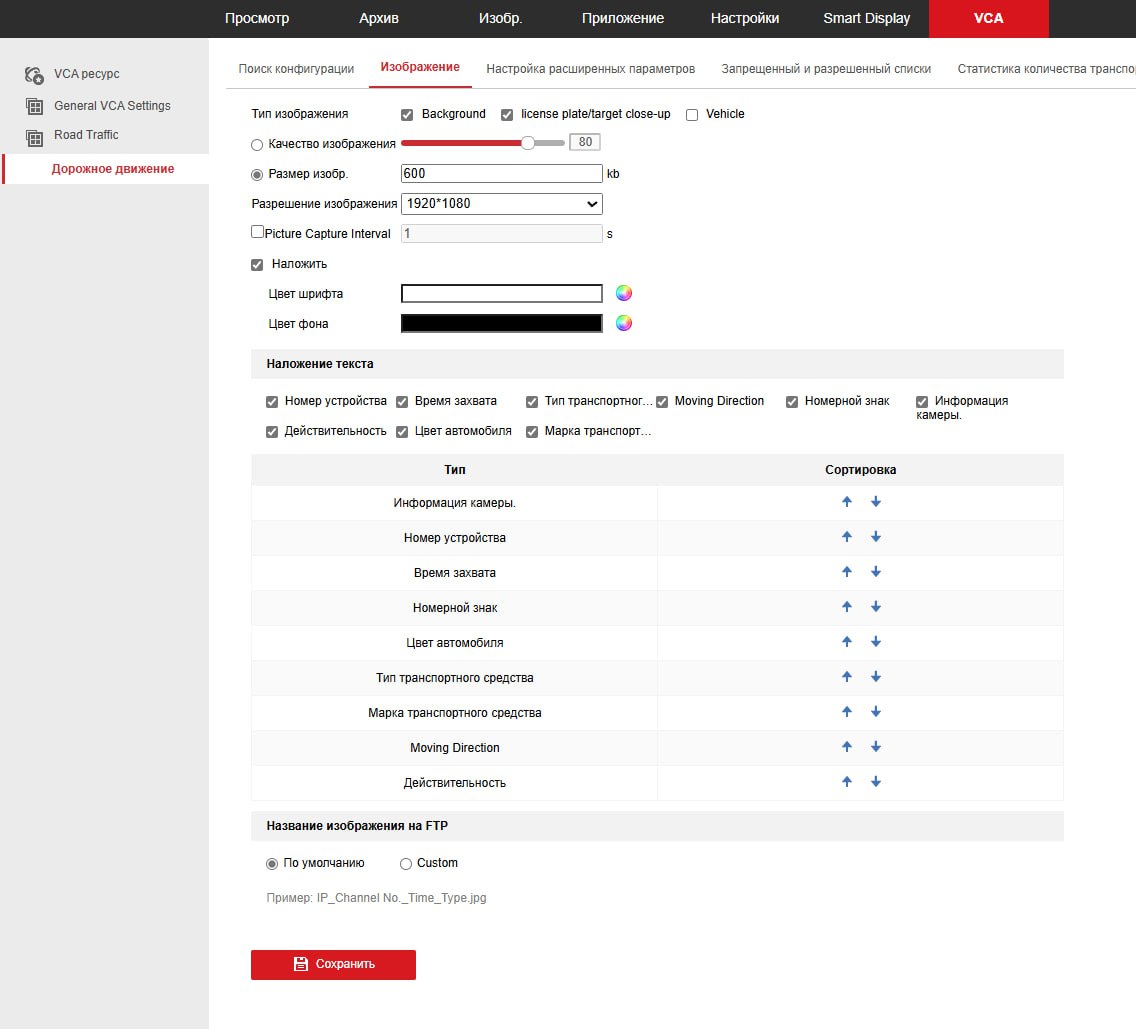1136x1029 pixels.
Task: Click the VCA ресурс sidebar icon
Action: (x=34, y=75)
